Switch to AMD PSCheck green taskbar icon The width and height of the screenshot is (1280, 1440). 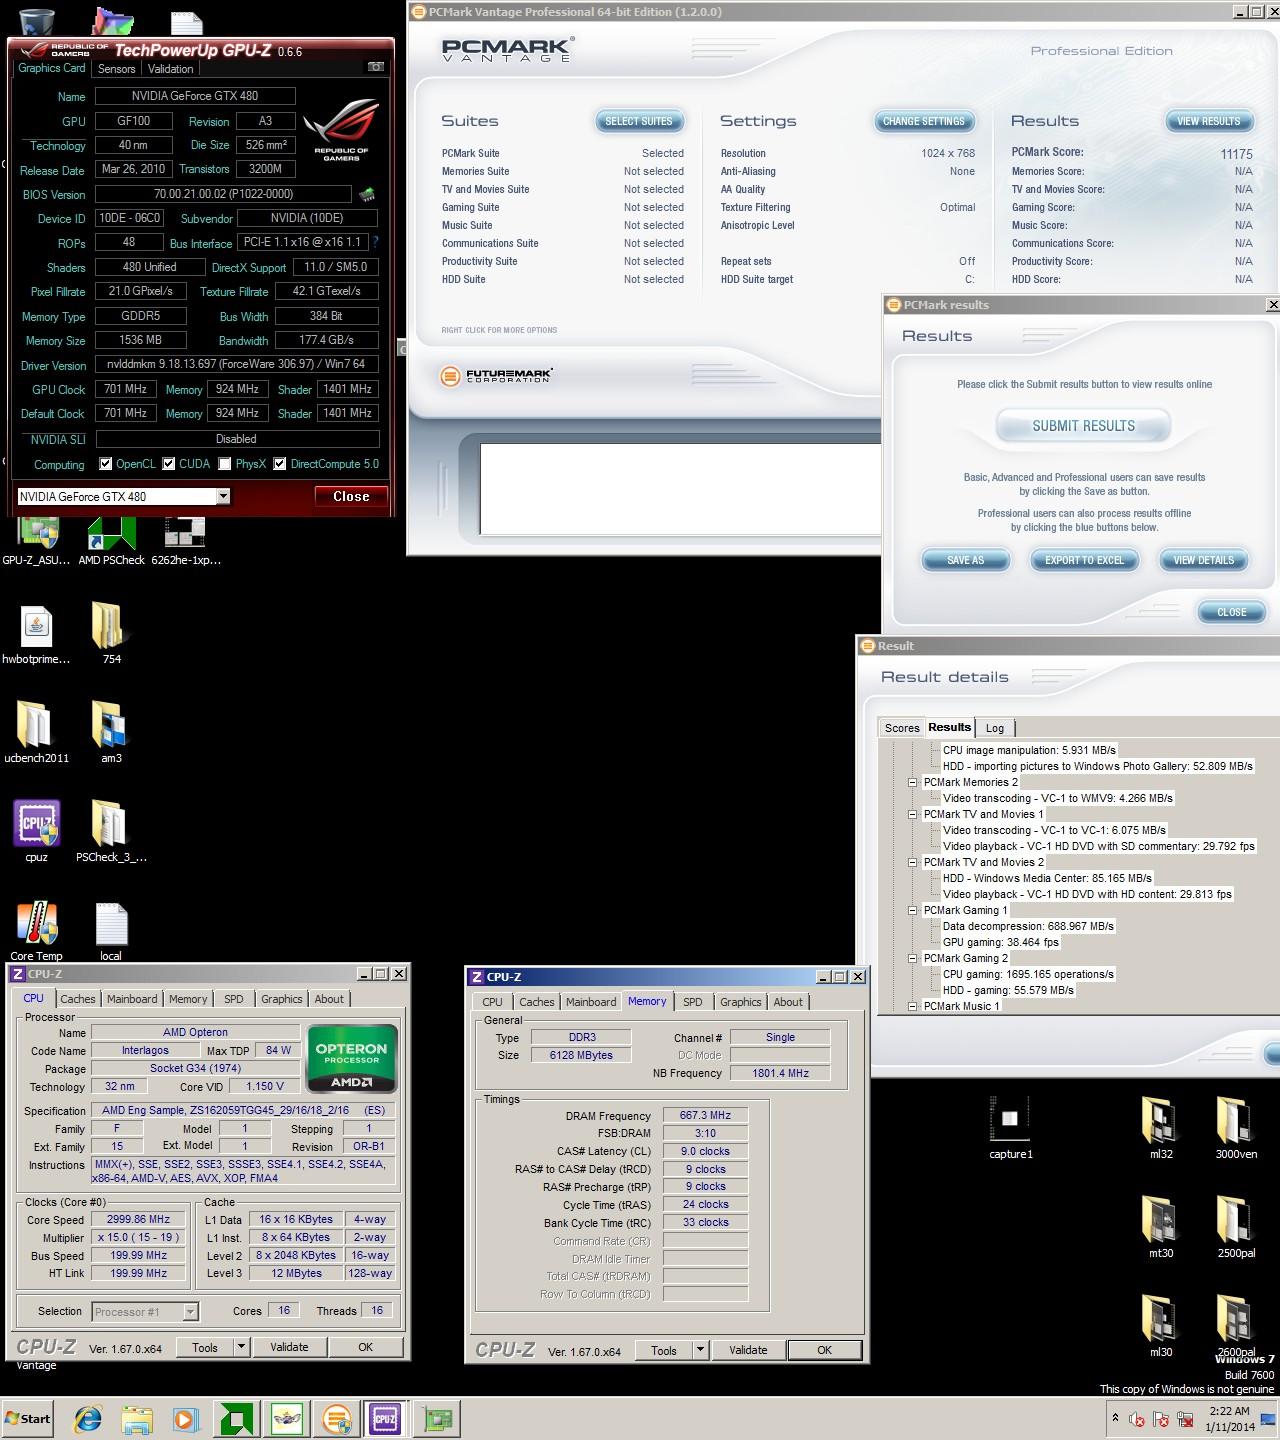[236, 1418]
